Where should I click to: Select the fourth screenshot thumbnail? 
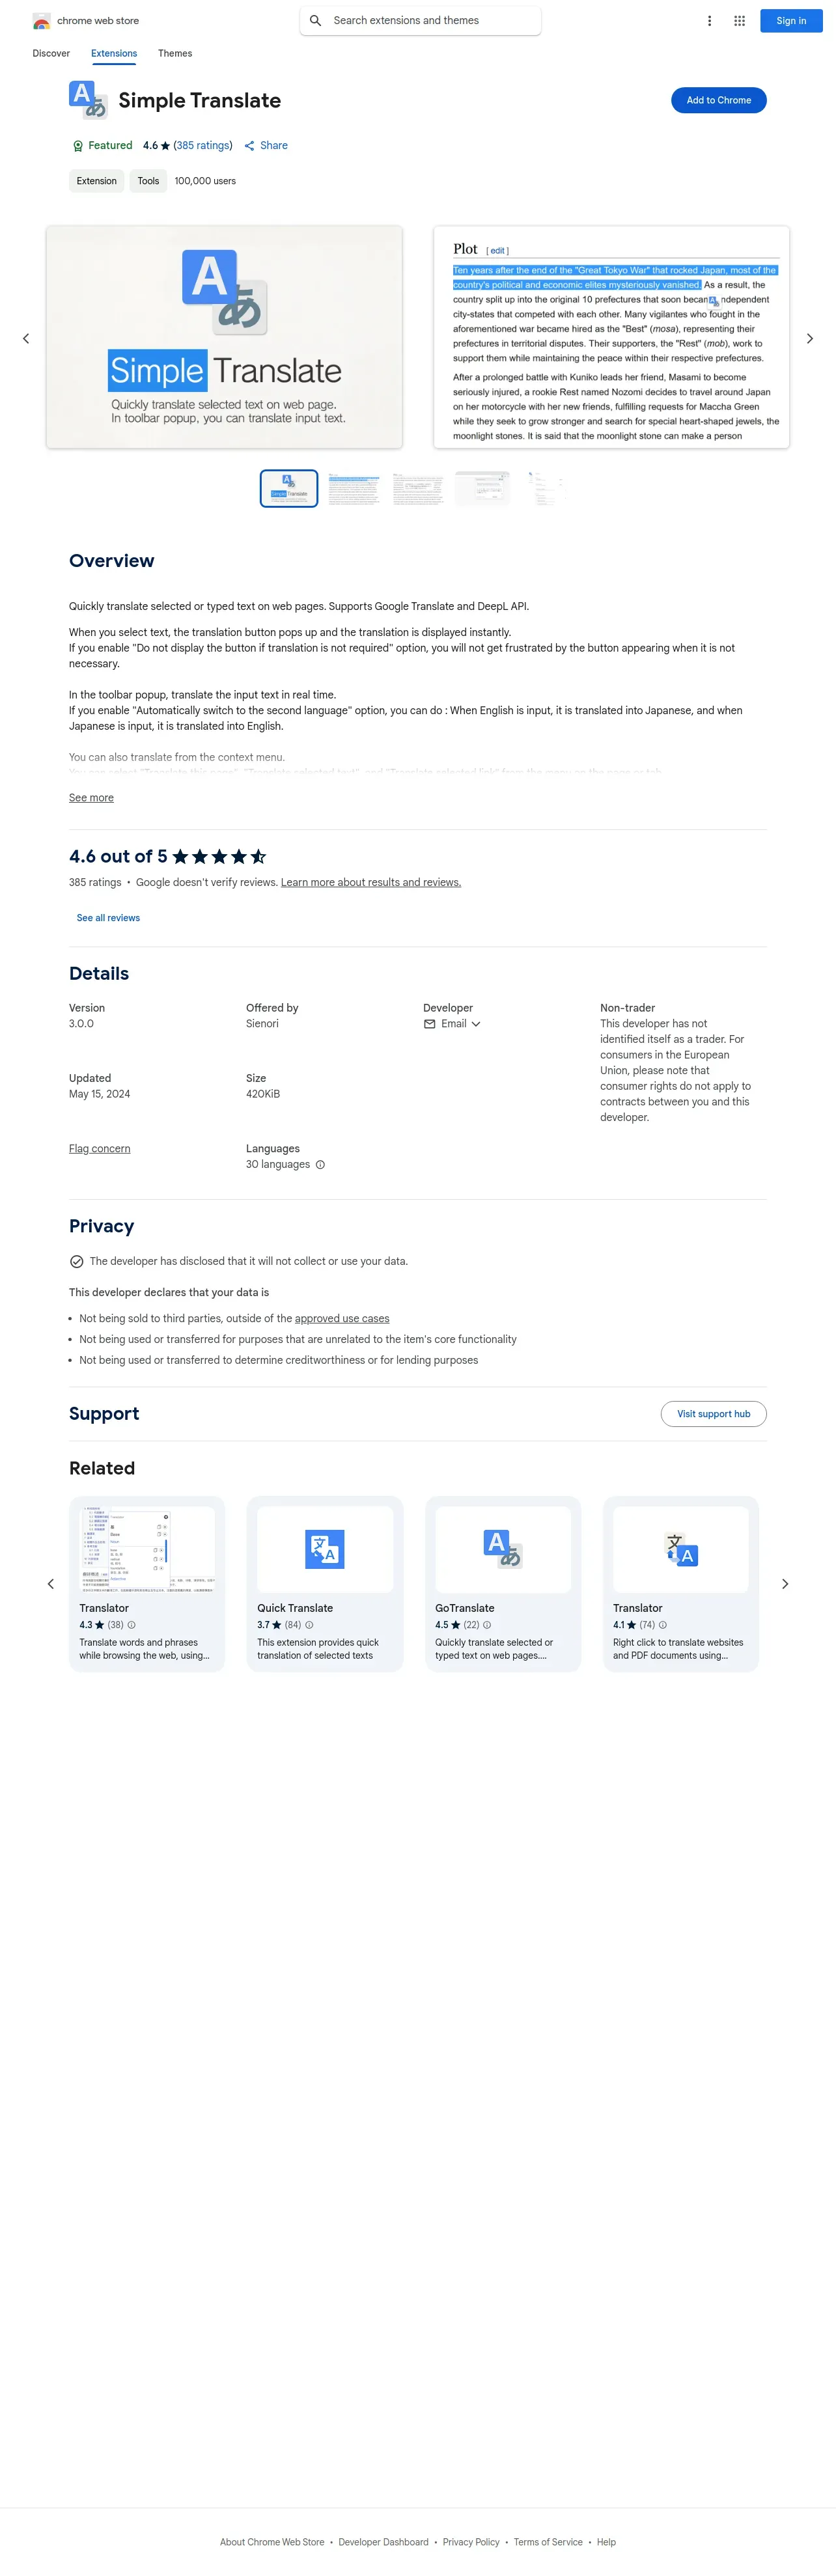click(483, 489)
